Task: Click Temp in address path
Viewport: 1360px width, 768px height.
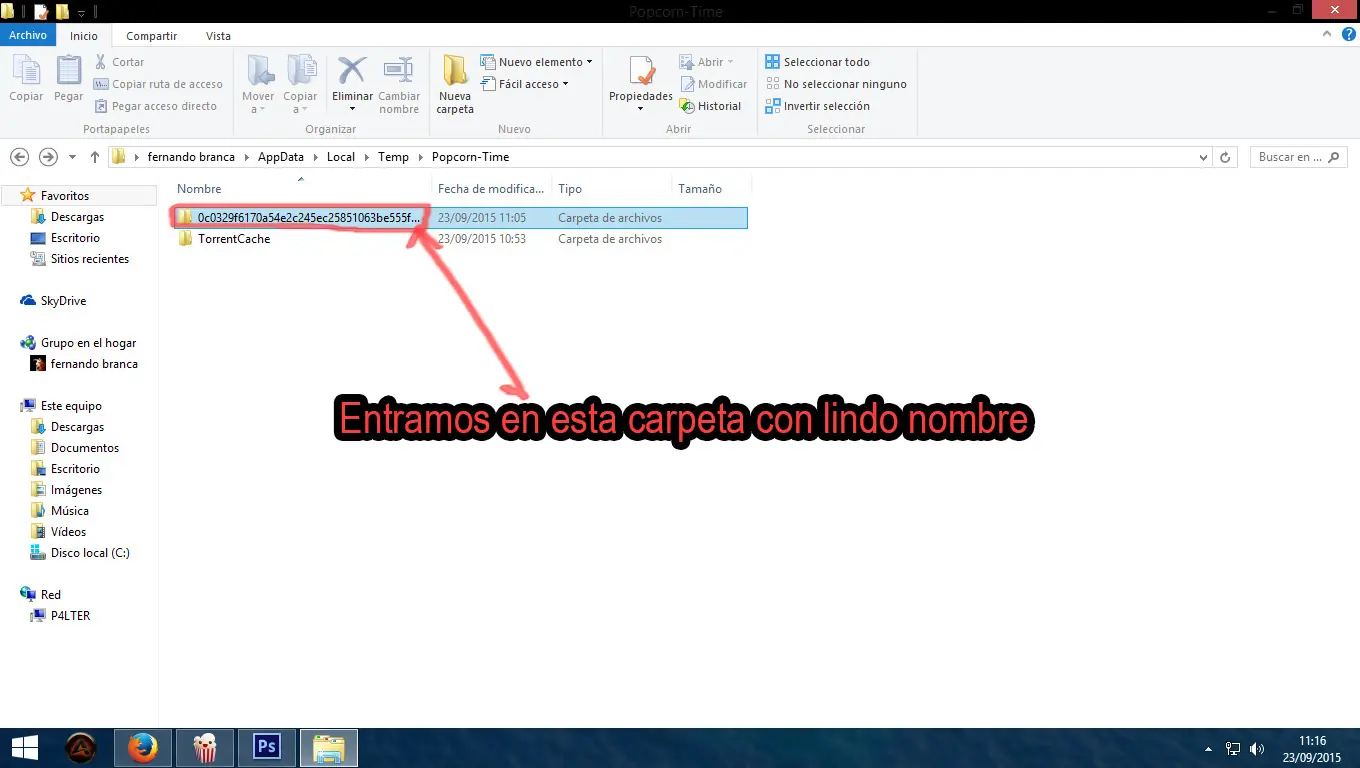Action: (x=393, y=157)
